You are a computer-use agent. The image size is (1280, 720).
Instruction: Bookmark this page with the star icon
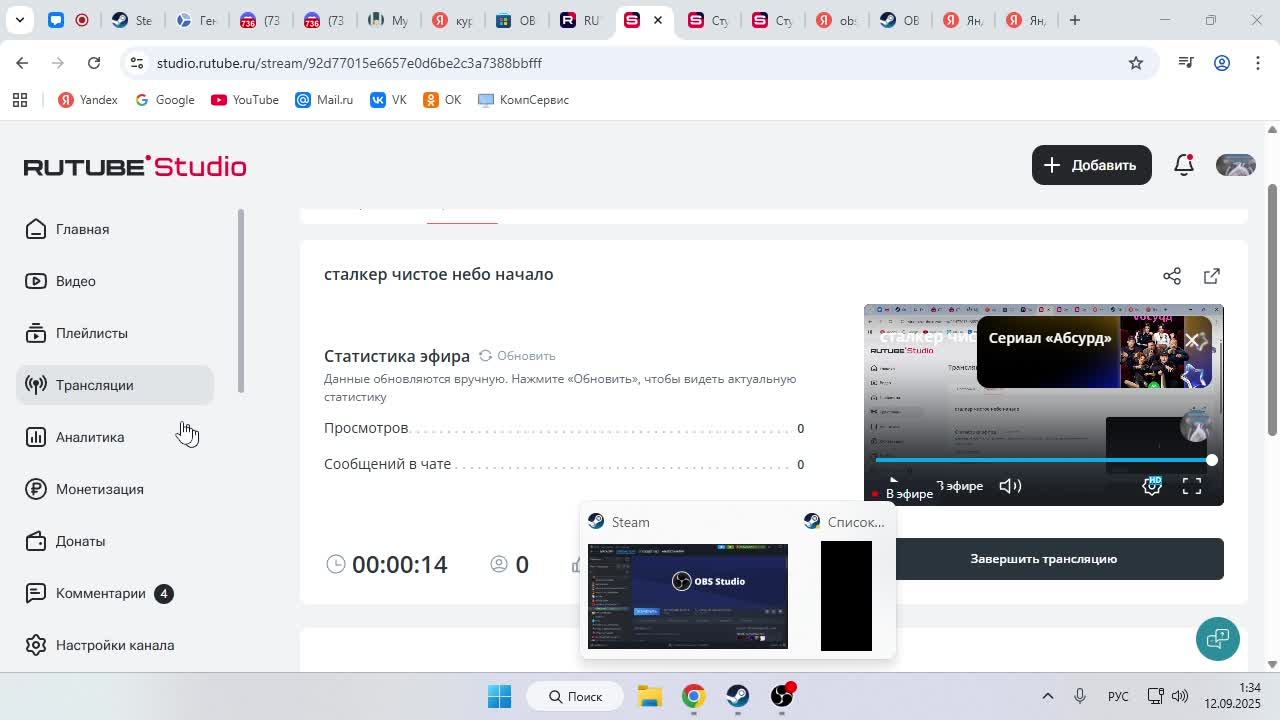[1136, 63]
